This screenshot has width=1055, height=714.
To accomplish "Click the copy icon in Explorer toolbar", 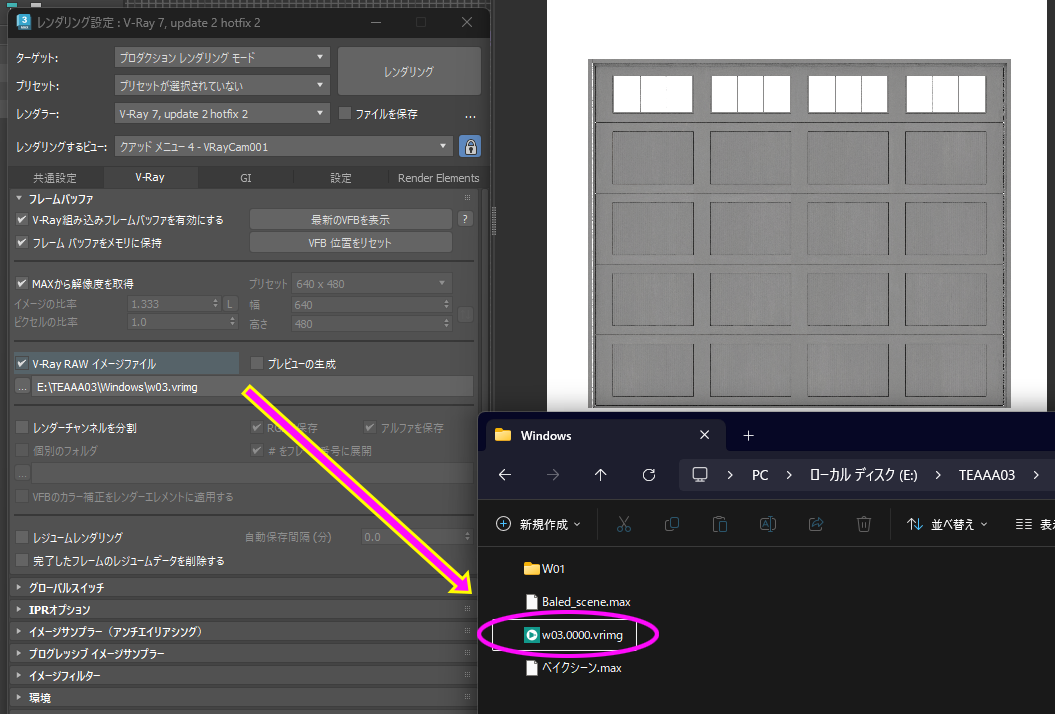I will tap(672, 524).
